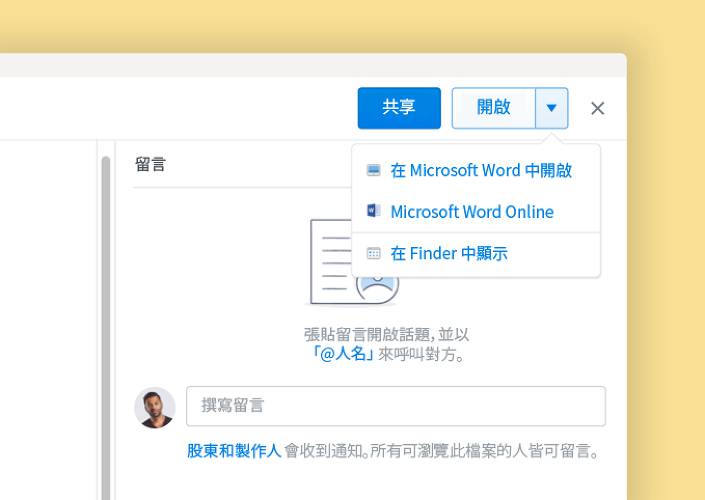The image size is (705, 500).
Task: Choose Microsoft Word Online menu entry
Action: pyautogui.click(x=476, y=212)
